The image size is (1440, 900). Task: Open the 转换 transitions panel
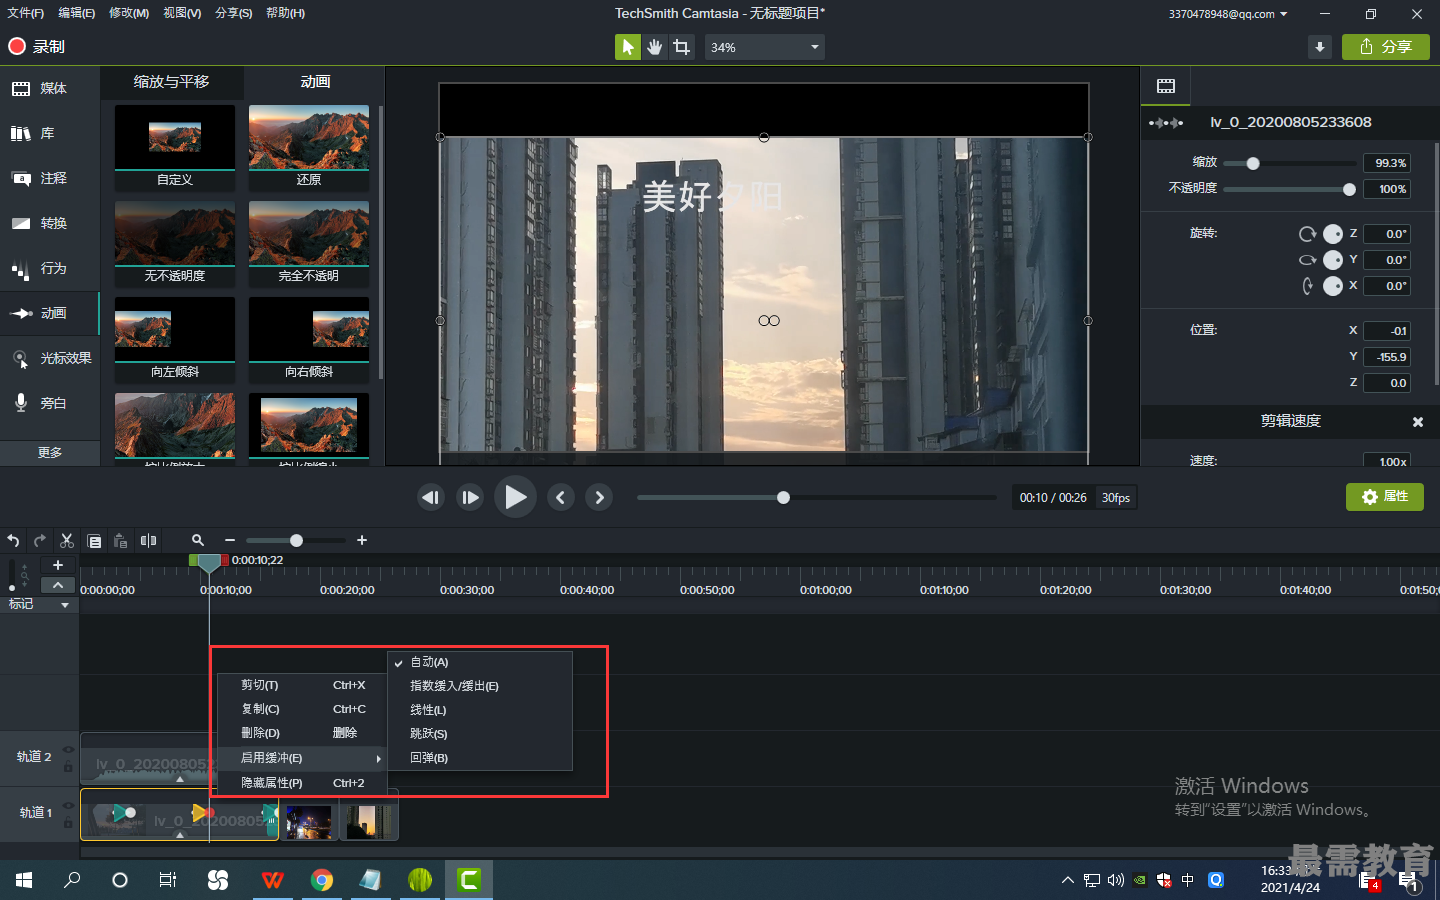coord(50,223)
